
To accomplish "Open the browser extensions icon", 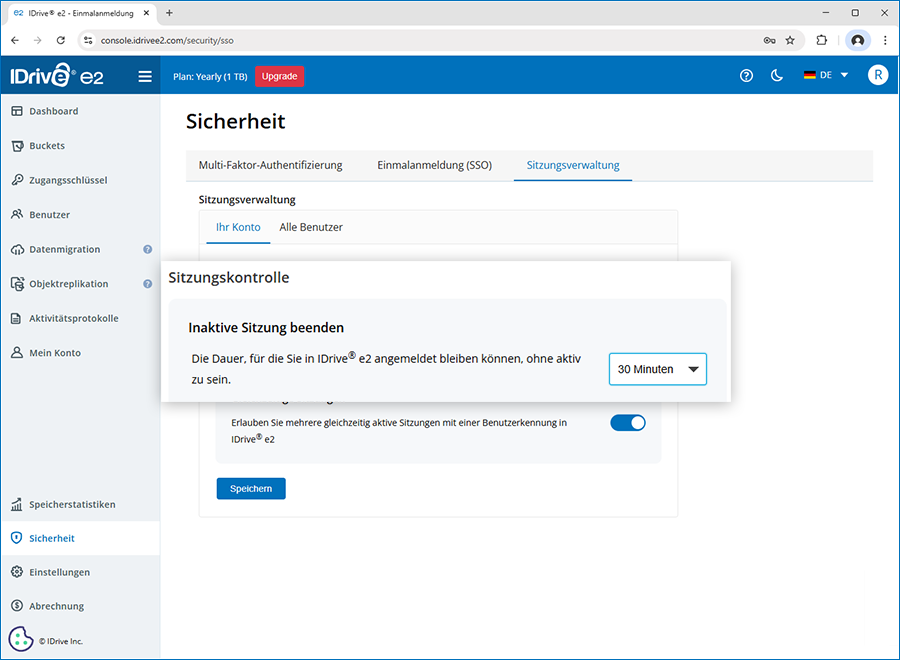I will click(x=822, y=40).
